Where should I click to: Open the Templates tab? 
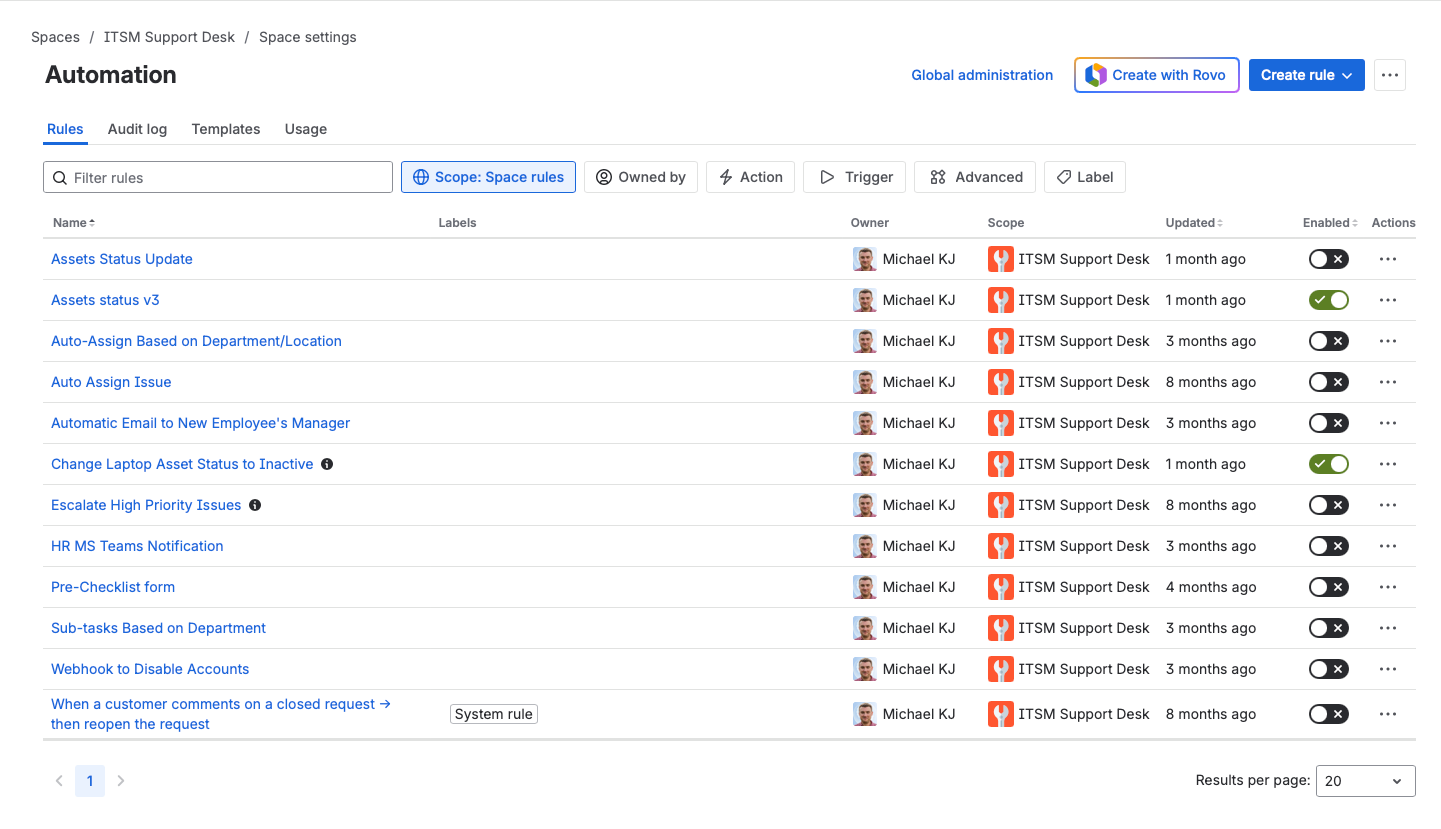click(226, 129)
